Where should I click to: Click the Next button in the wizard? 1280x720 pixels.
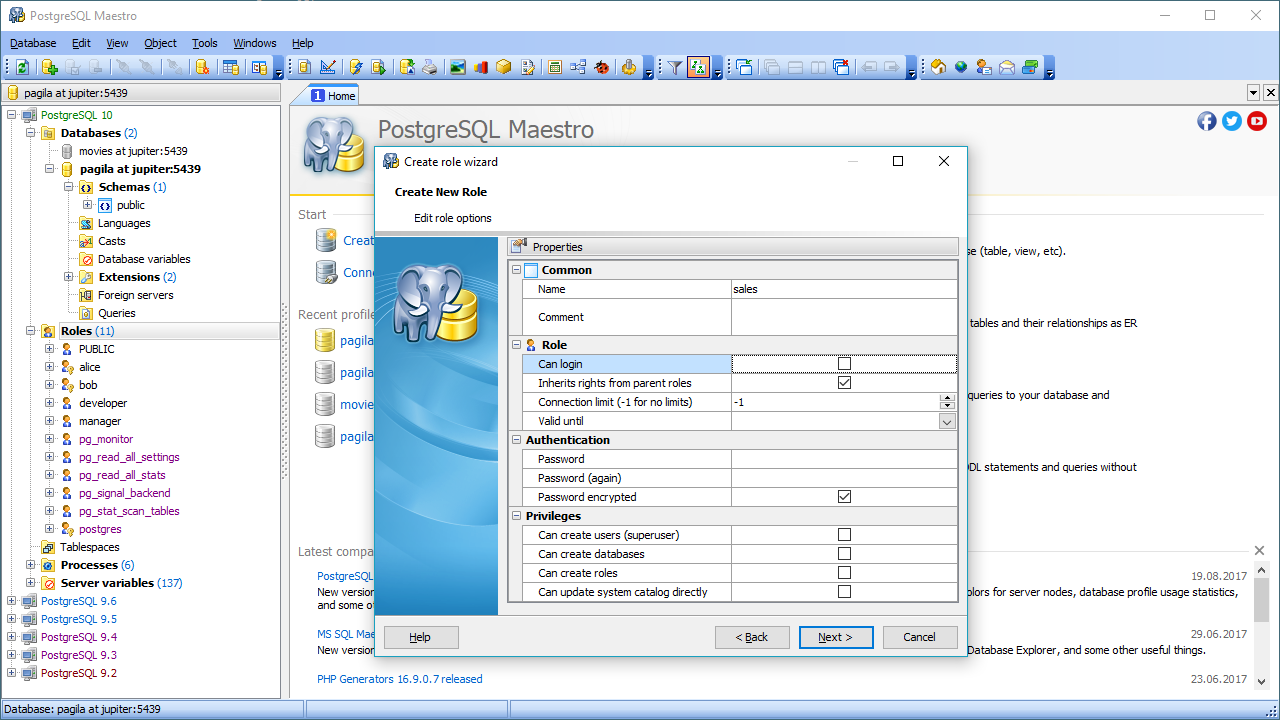[x=836, y=637]
